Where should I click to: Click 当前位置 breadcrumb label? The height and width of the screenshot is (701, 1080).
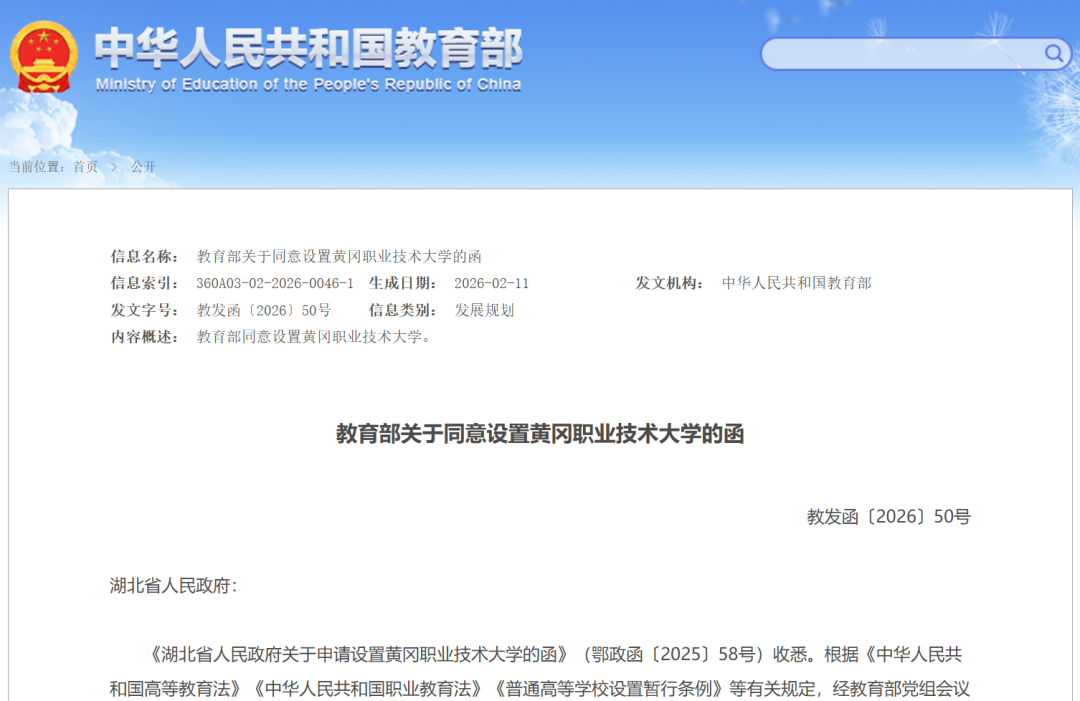35,167
